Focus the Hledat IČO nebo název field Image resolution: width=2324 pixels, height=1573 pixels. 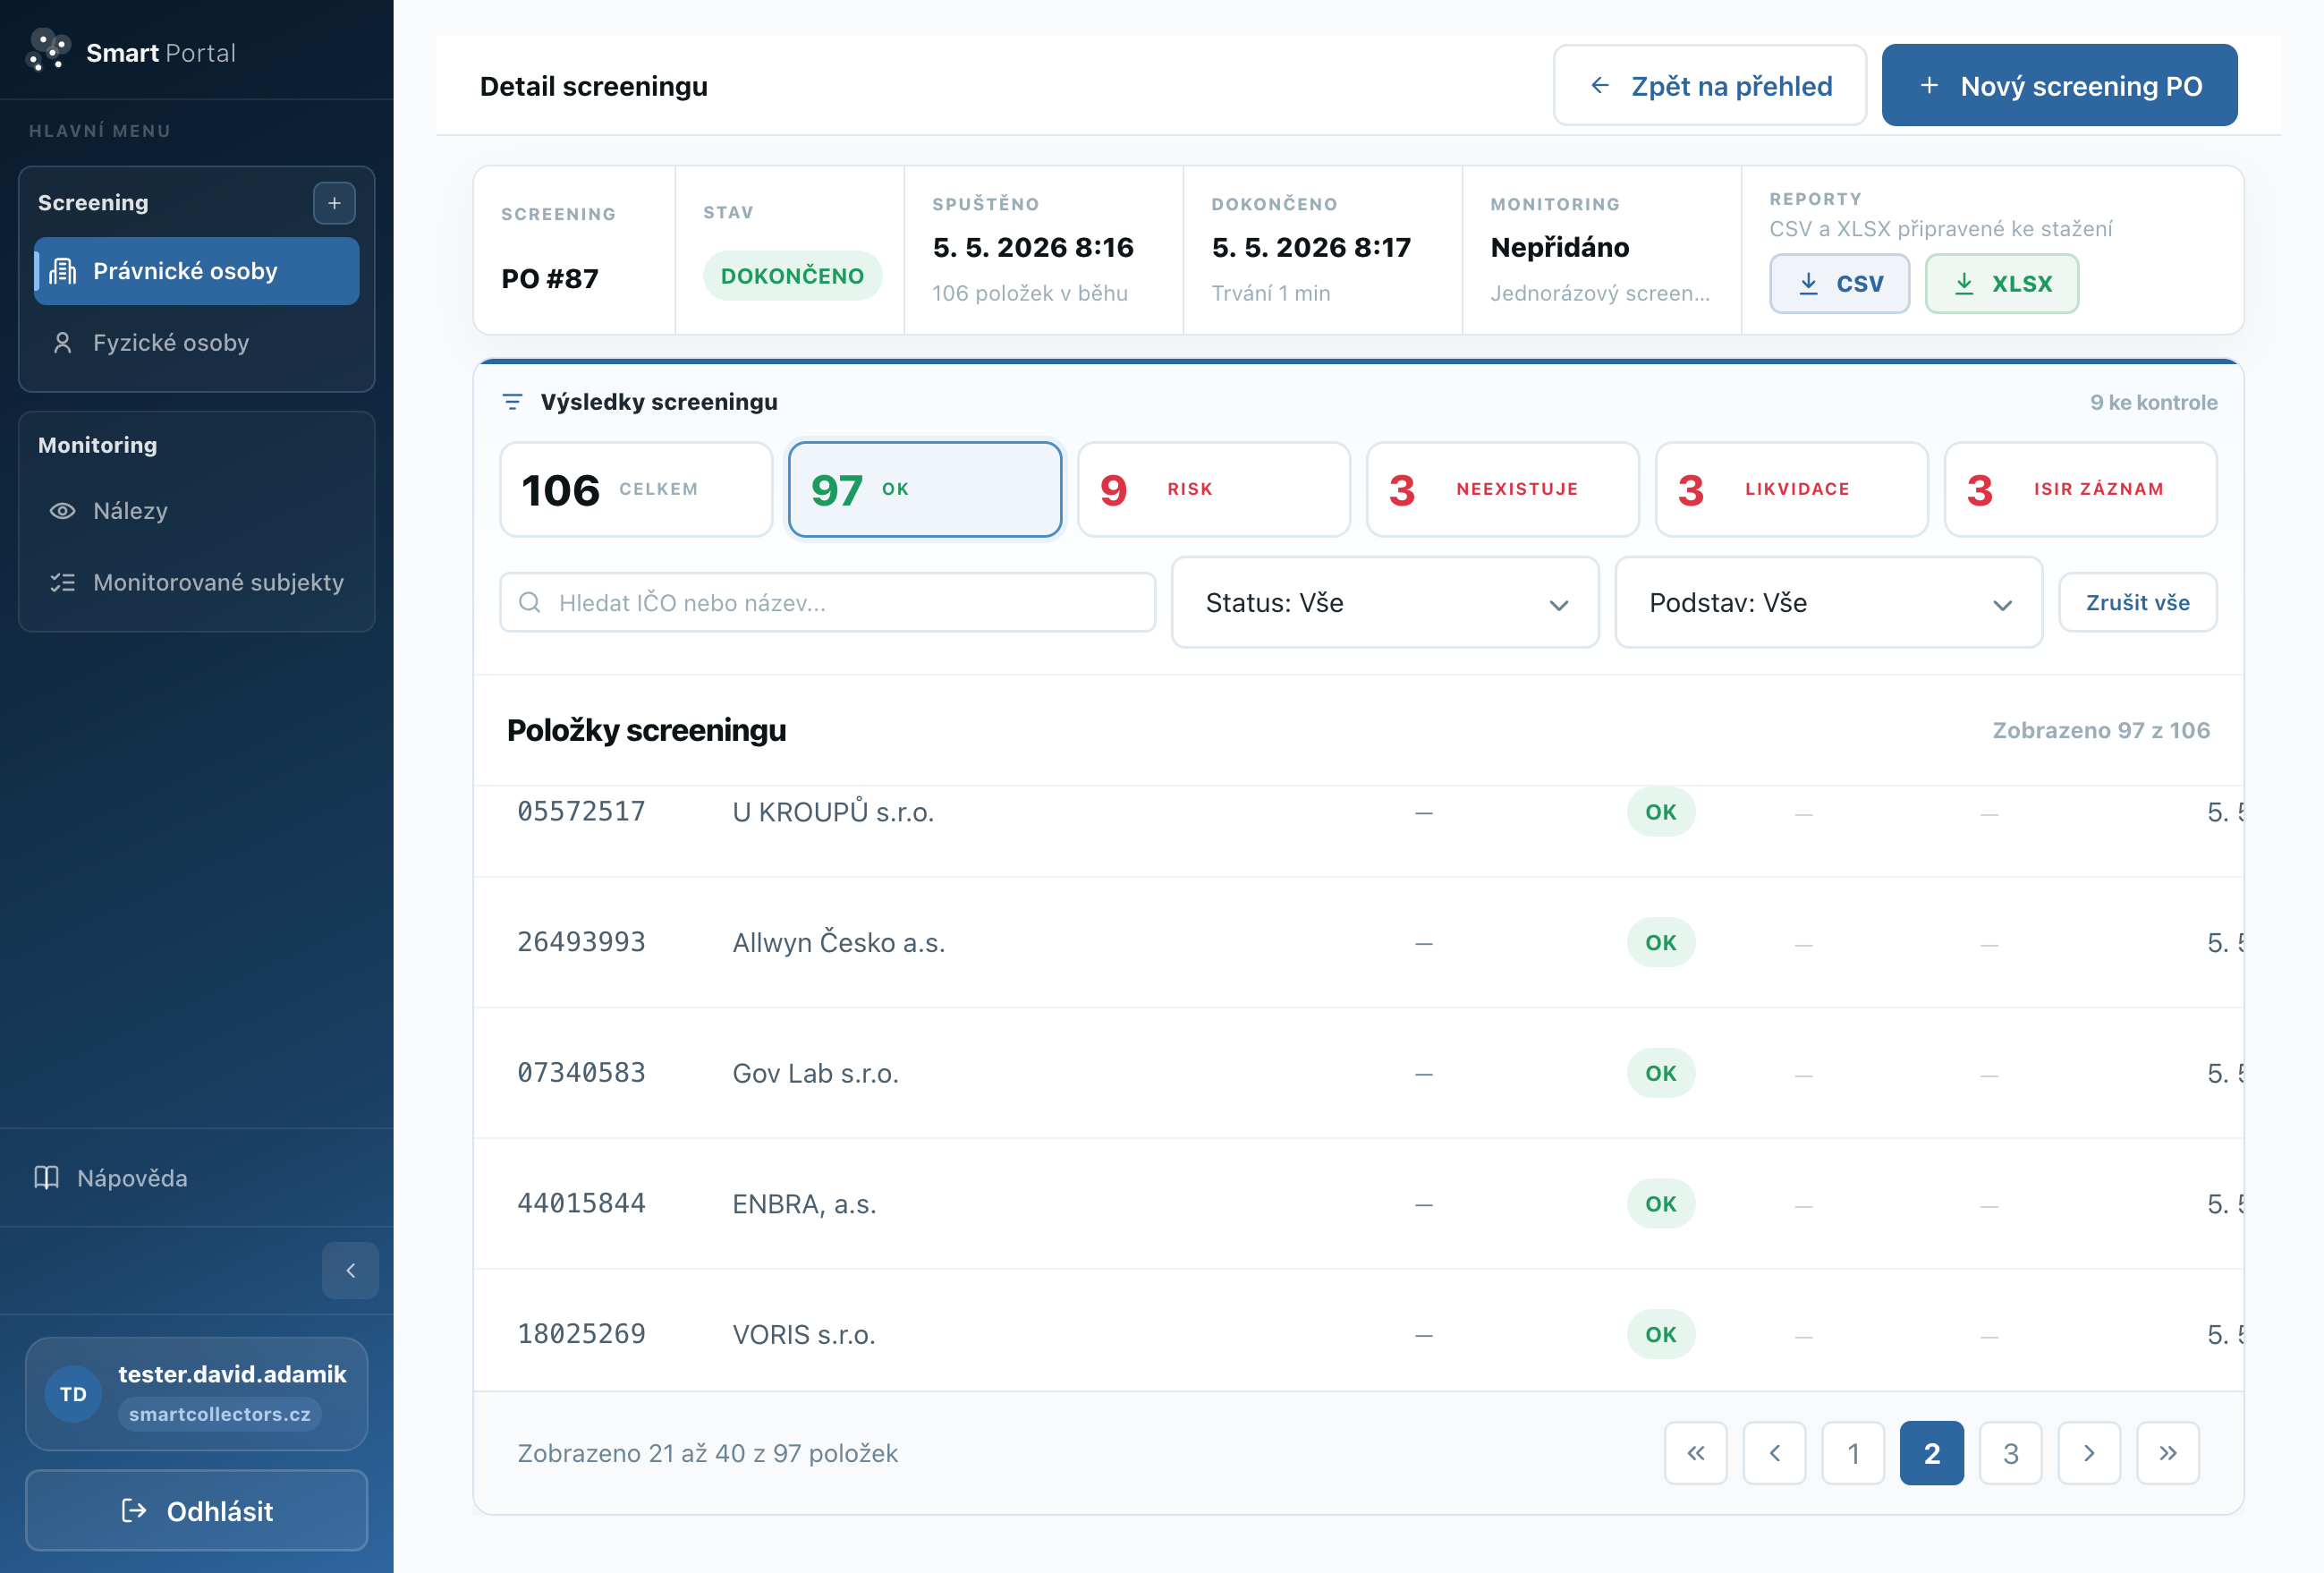pyautogui.click(x=827, y=603)
